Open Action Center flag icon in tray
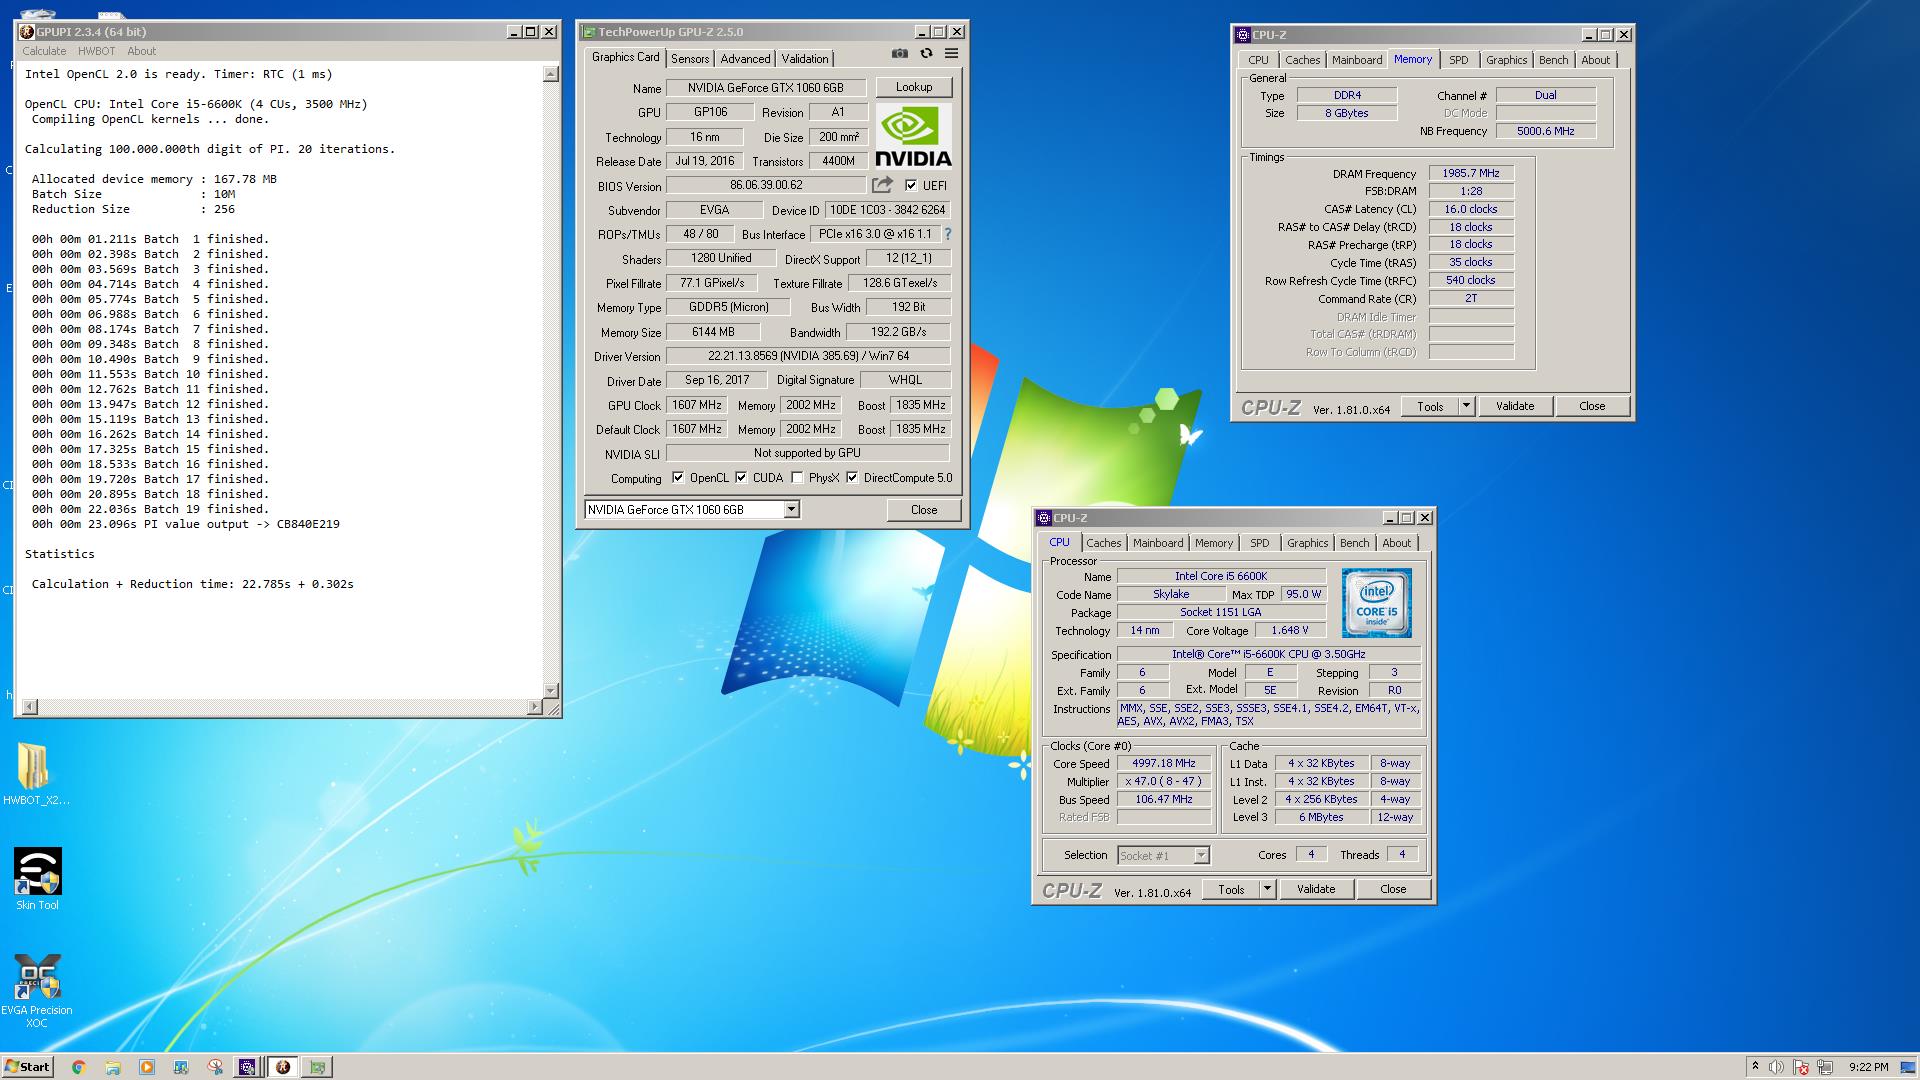1920x1080 pixels. pos(1801,1067)
